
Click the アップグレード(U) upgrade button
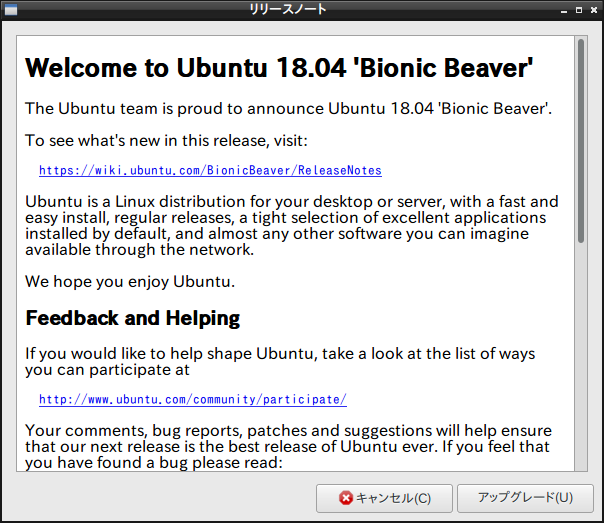point(525,498)
